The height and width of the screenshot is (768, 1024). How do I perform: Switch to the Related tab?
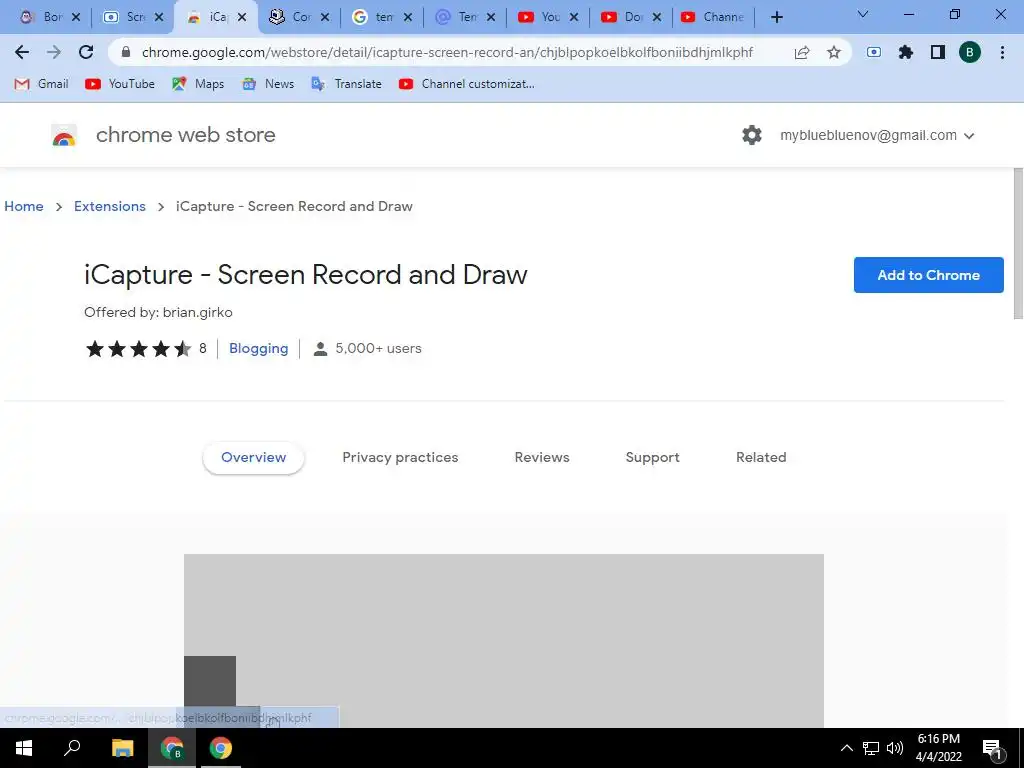[761, 457]
